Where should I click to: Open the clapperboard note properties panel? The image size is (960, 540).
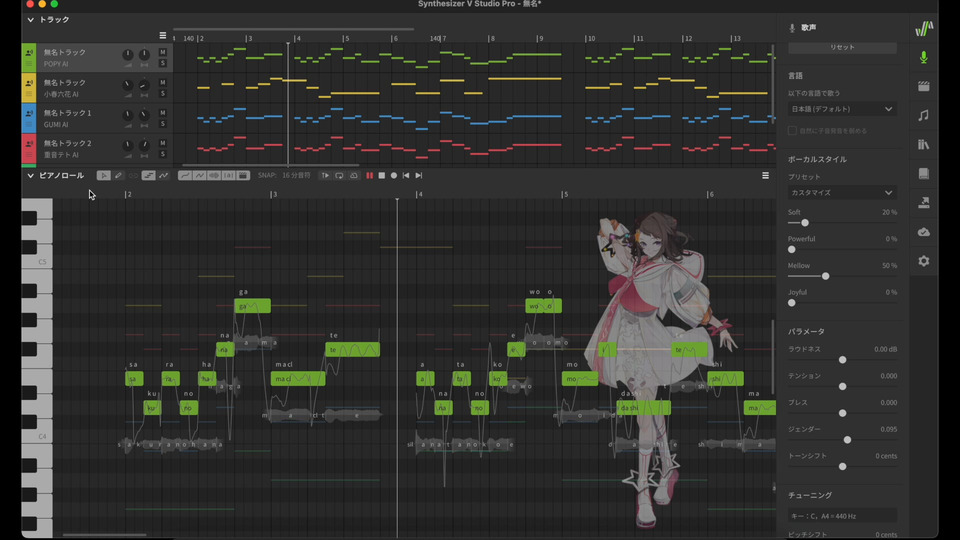coord(924,86)
